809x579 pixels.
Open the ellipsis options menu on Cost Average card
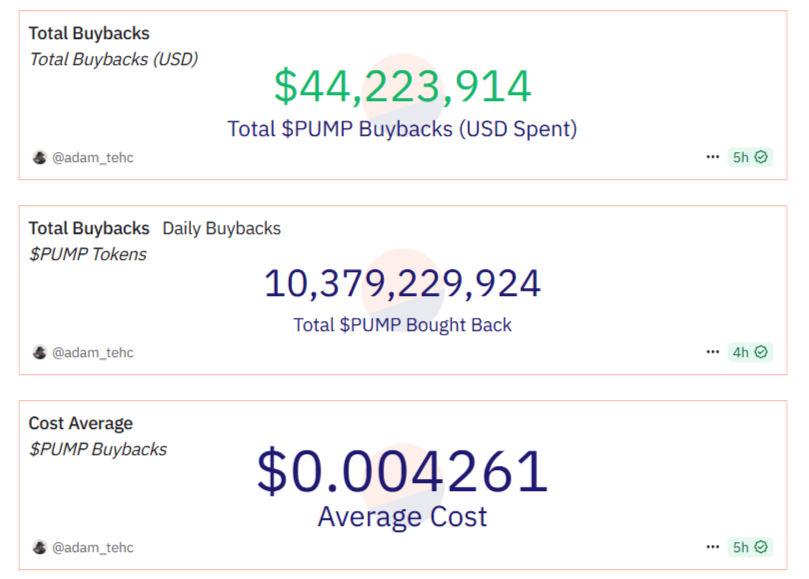(x=713, y=547)
